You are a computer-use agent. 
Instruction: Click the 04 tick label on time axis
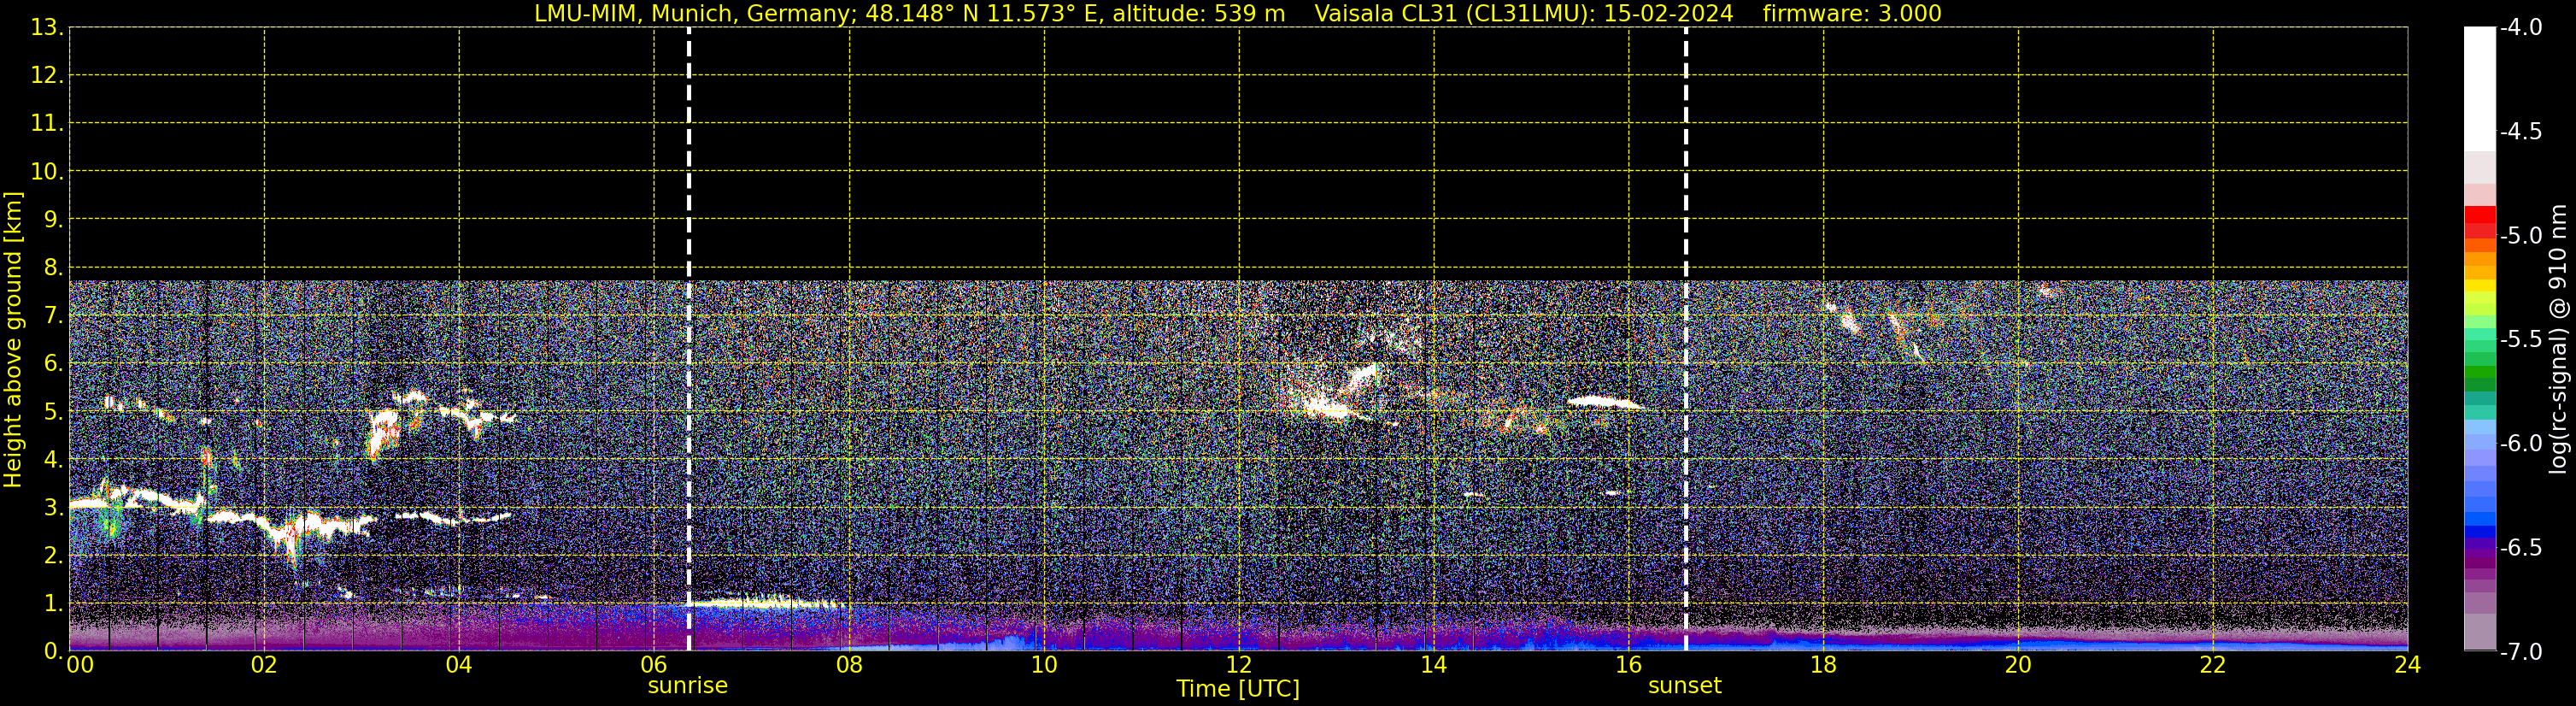459,665
